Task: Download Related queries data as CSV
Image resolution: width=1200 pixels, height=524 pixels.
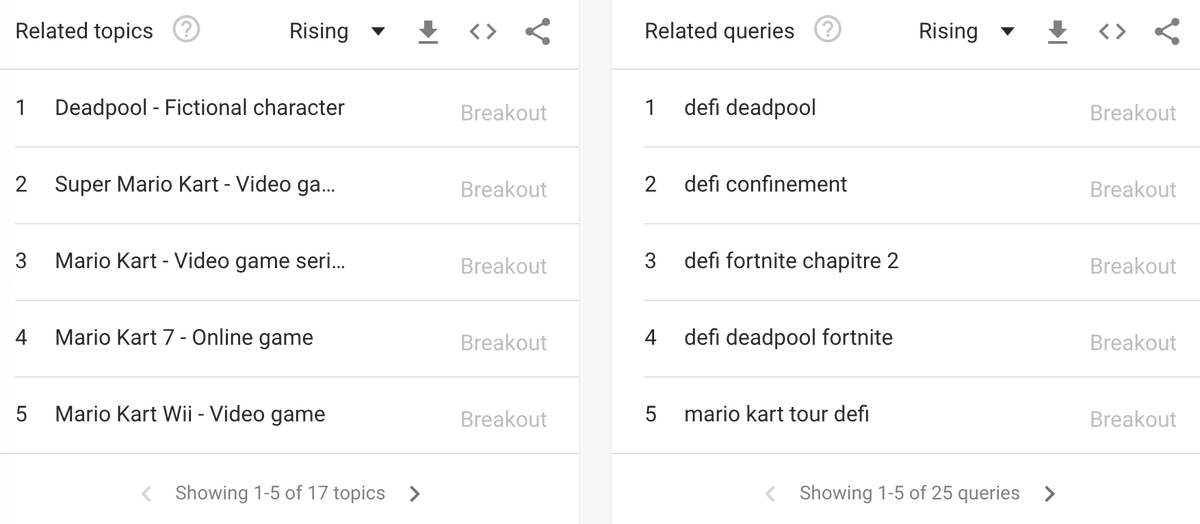Action: (1057, 32)
